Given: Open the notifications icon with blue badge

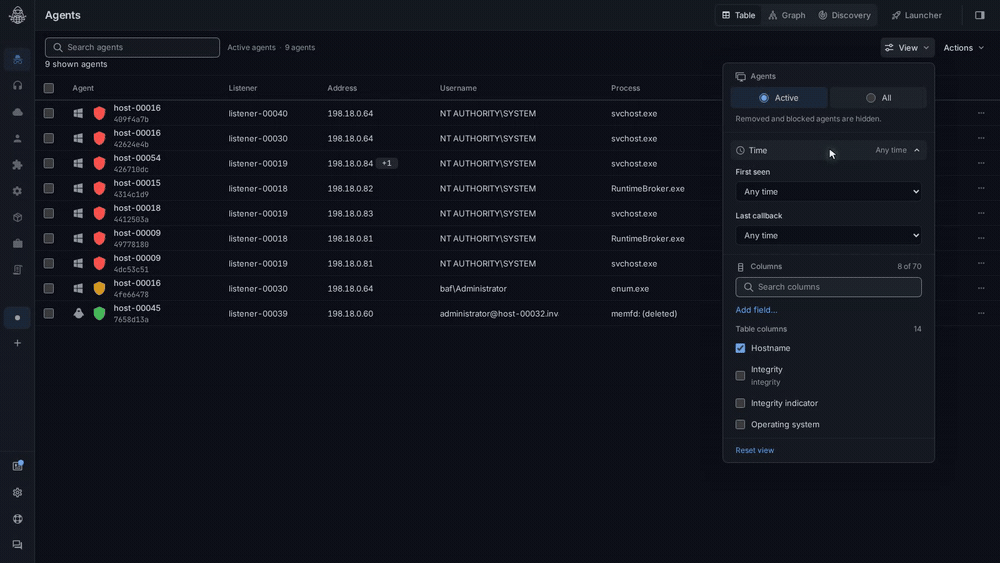Looking at the screenshot, I should coord(17,466).
